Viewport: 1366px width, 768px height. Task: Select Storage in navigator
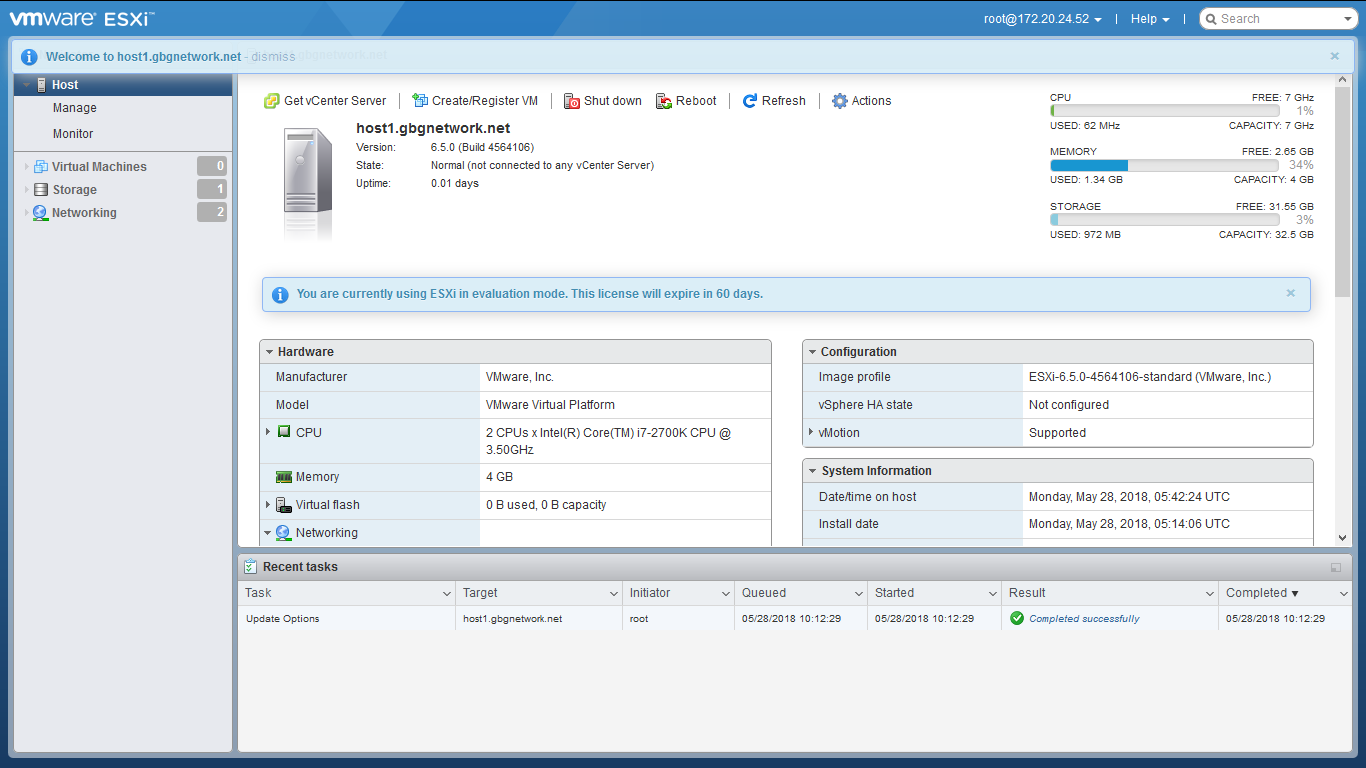(x=75, y=190)
